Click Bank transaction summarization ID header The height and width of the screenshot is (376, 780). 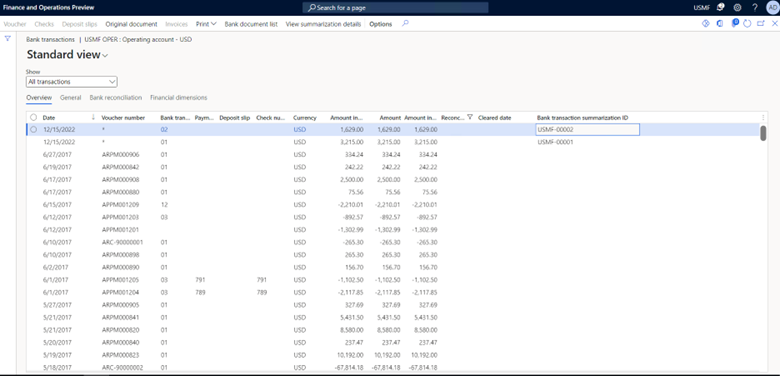point(582,118)
